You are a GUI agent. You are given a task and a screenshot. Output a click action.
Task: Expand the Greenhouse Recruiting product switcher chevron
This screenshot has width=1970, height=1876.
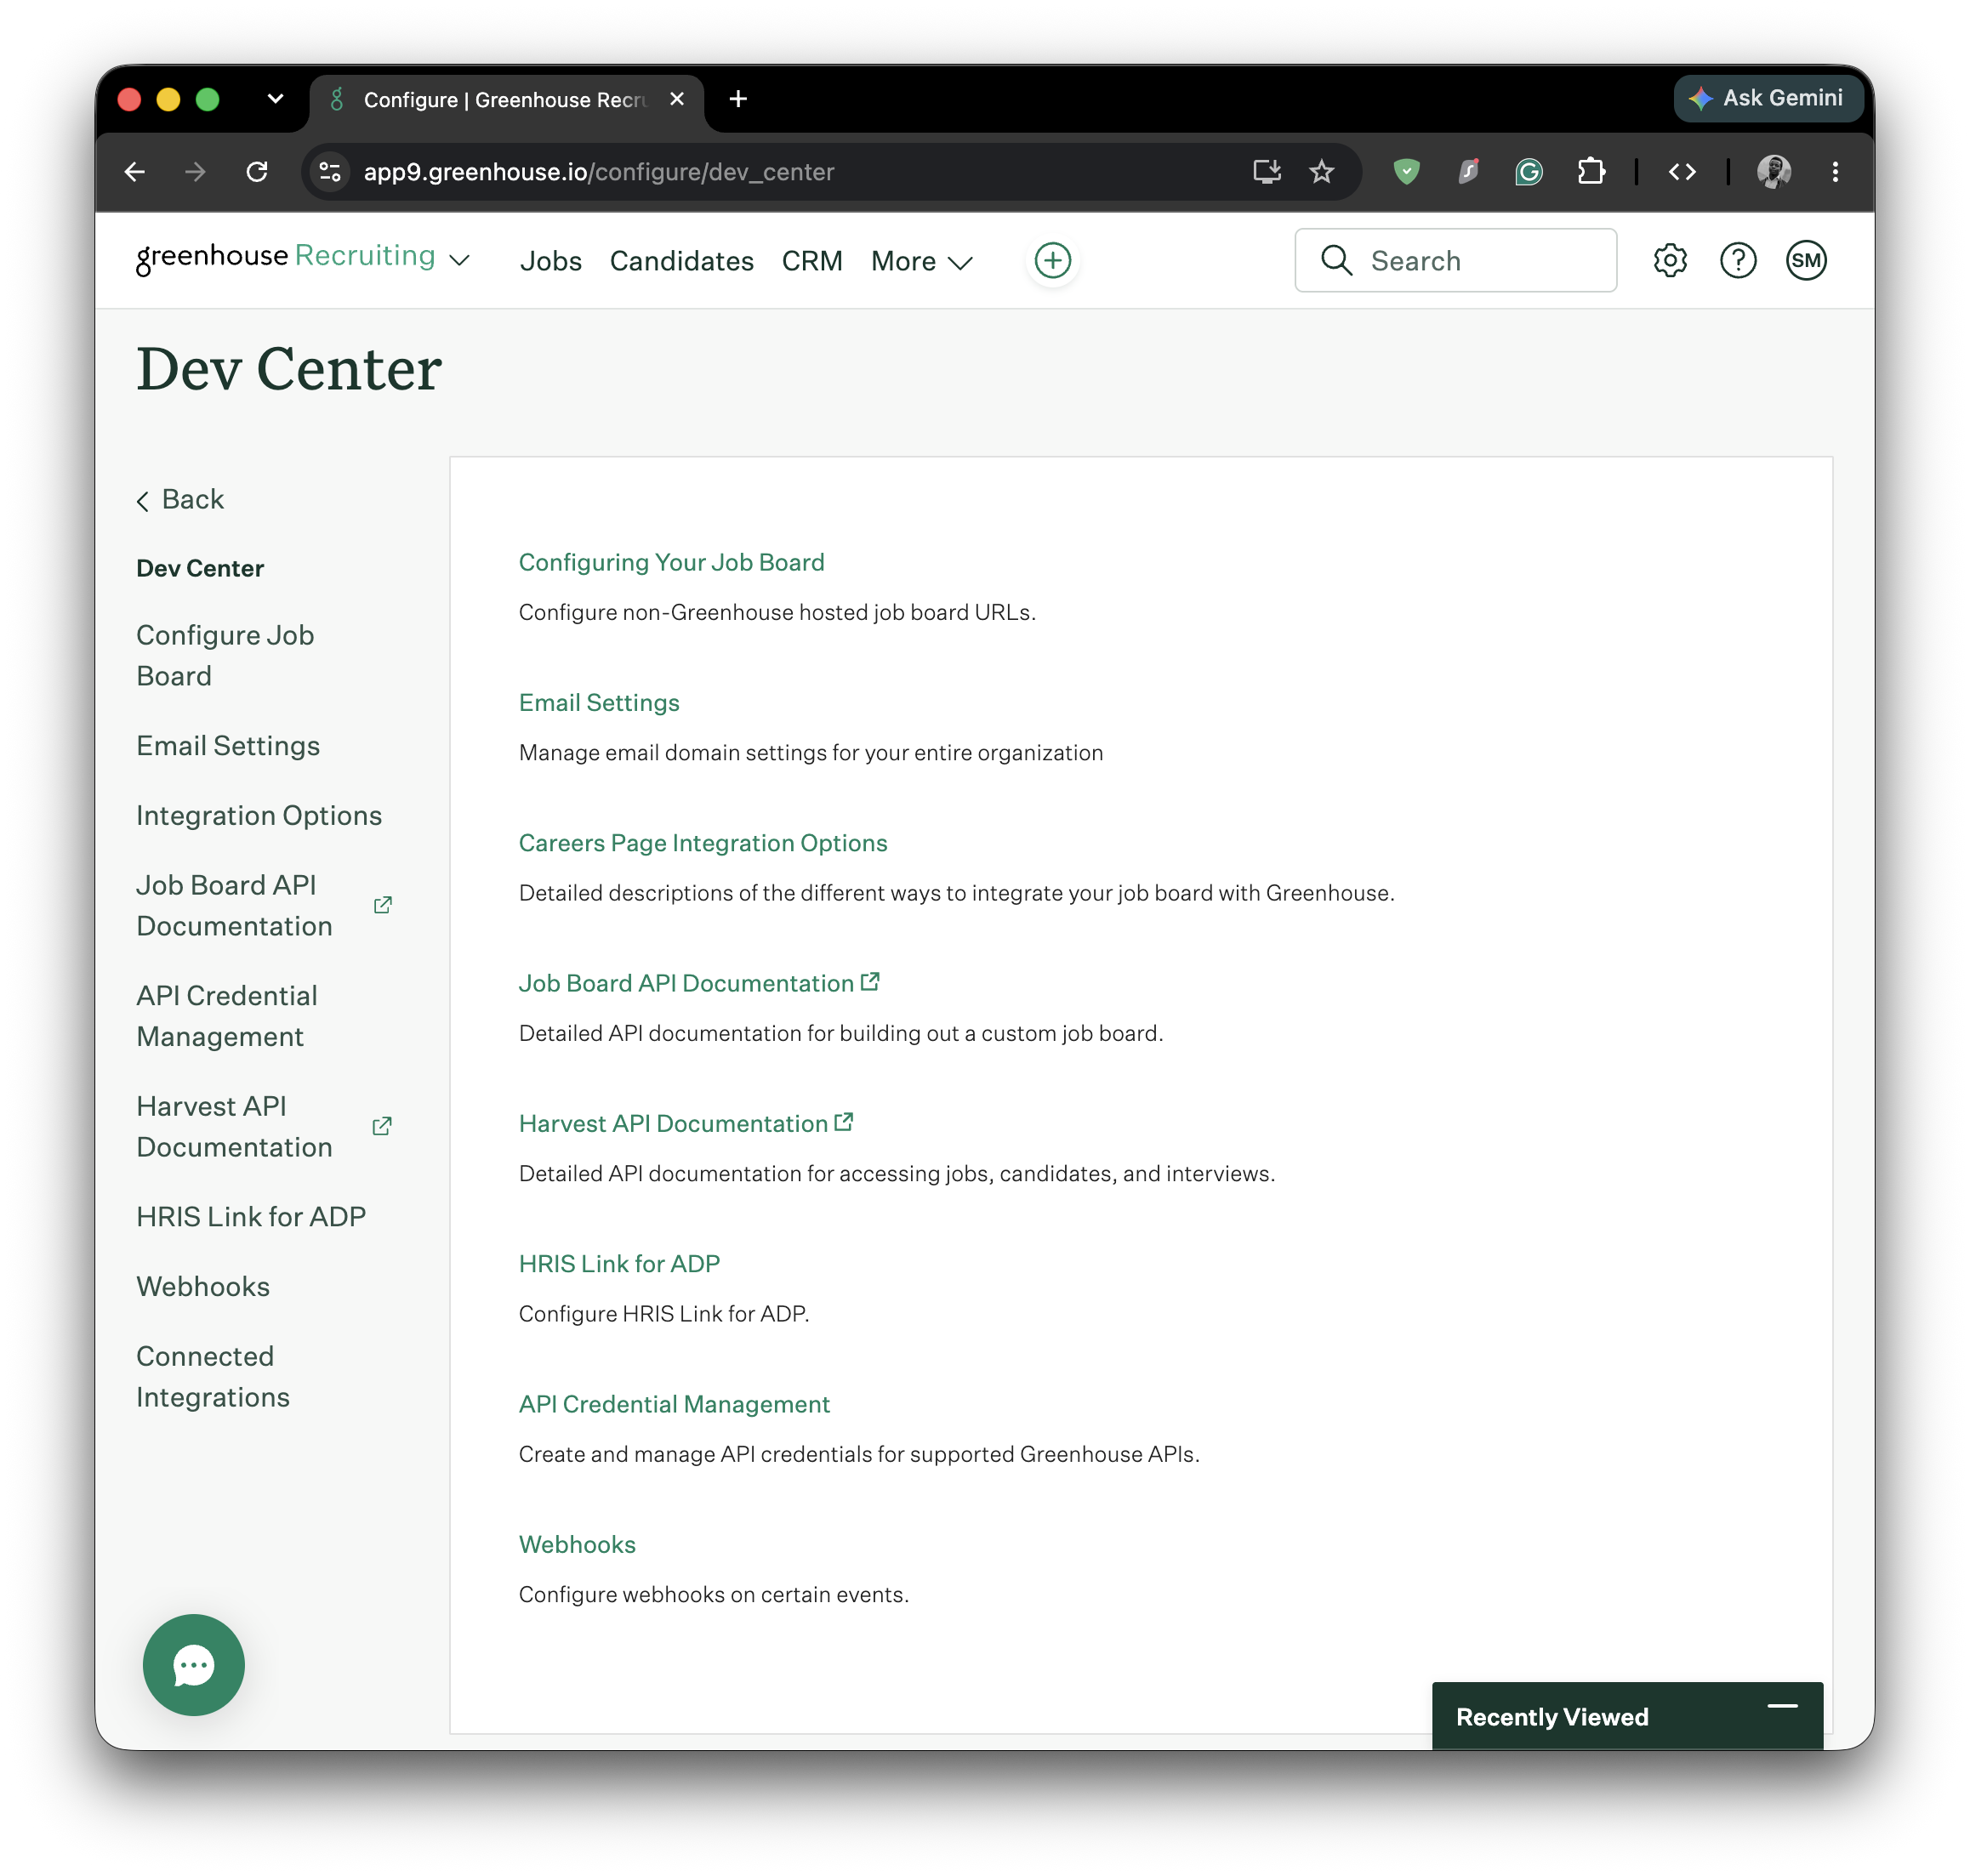[460, 261]
